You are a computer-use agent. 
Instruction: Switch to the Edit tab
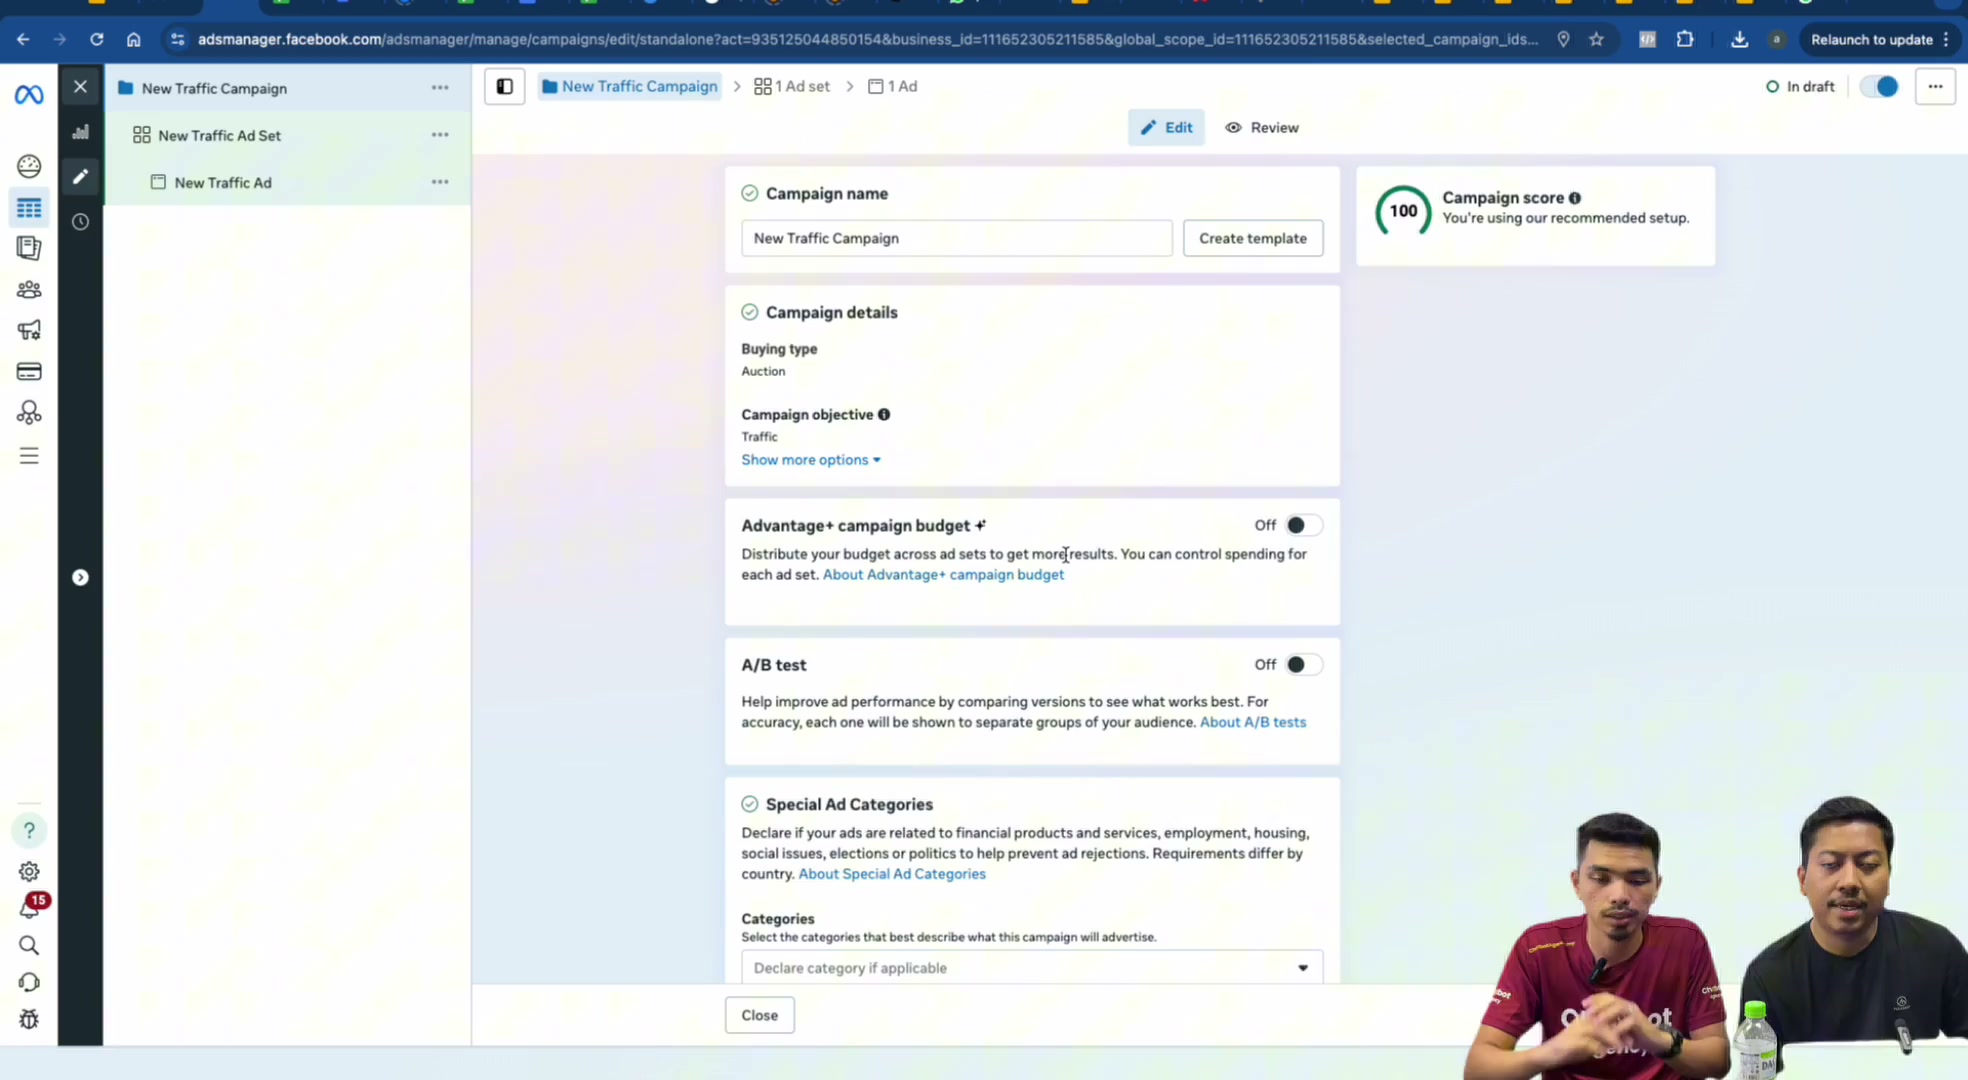1166,128
